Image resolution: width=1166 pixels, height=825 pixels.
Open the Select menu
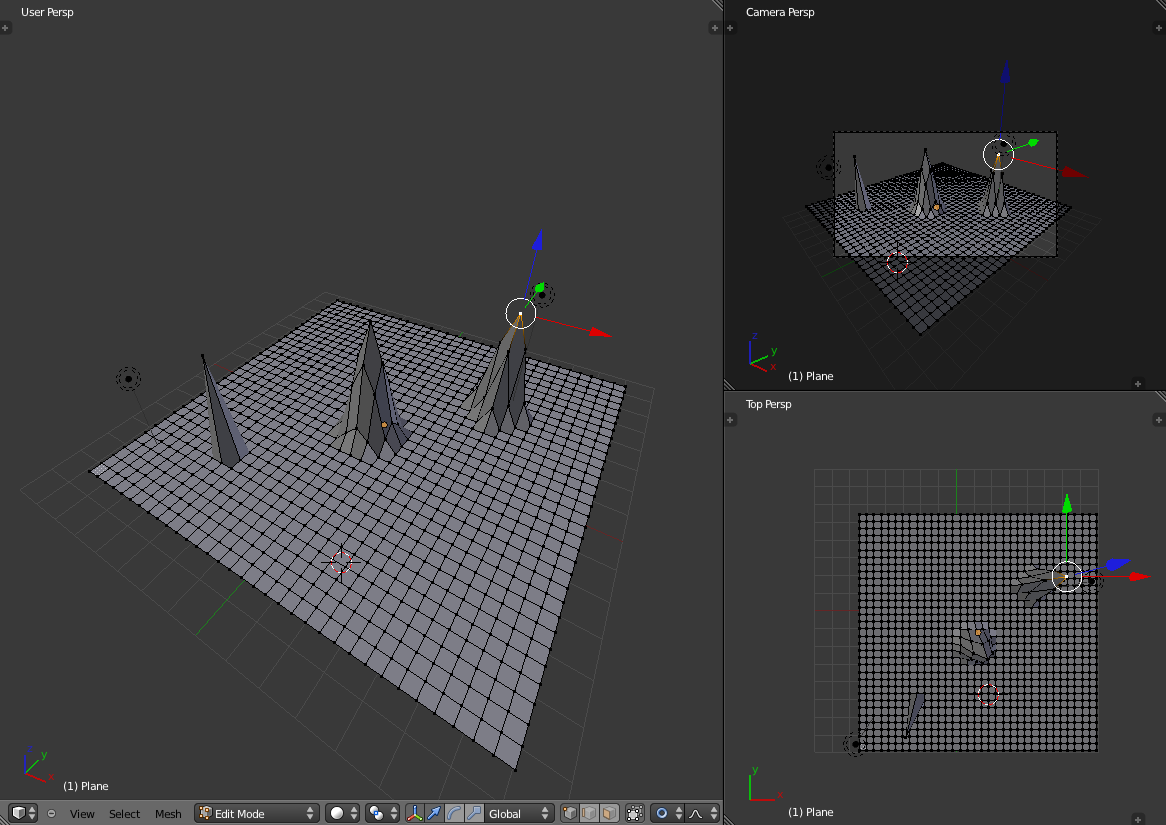pos(125,814)
